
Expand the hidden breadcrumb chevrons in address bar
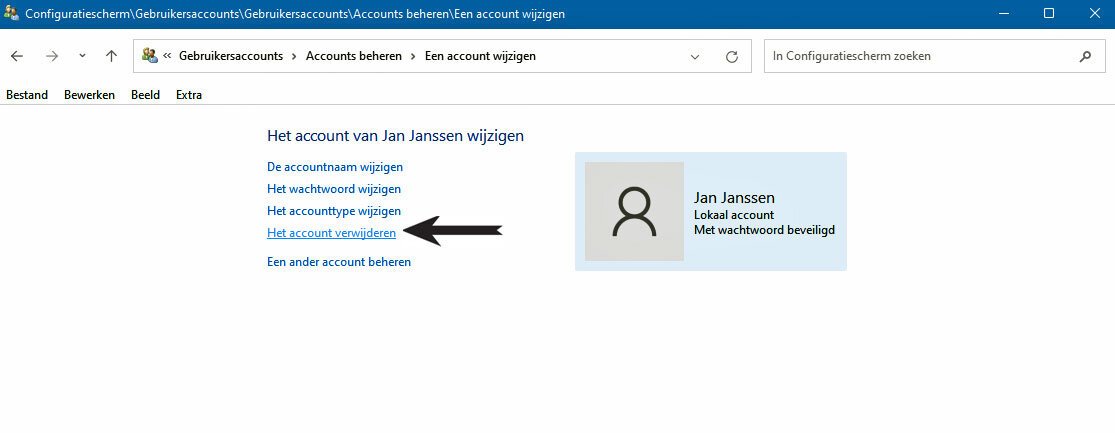(168, 56)
